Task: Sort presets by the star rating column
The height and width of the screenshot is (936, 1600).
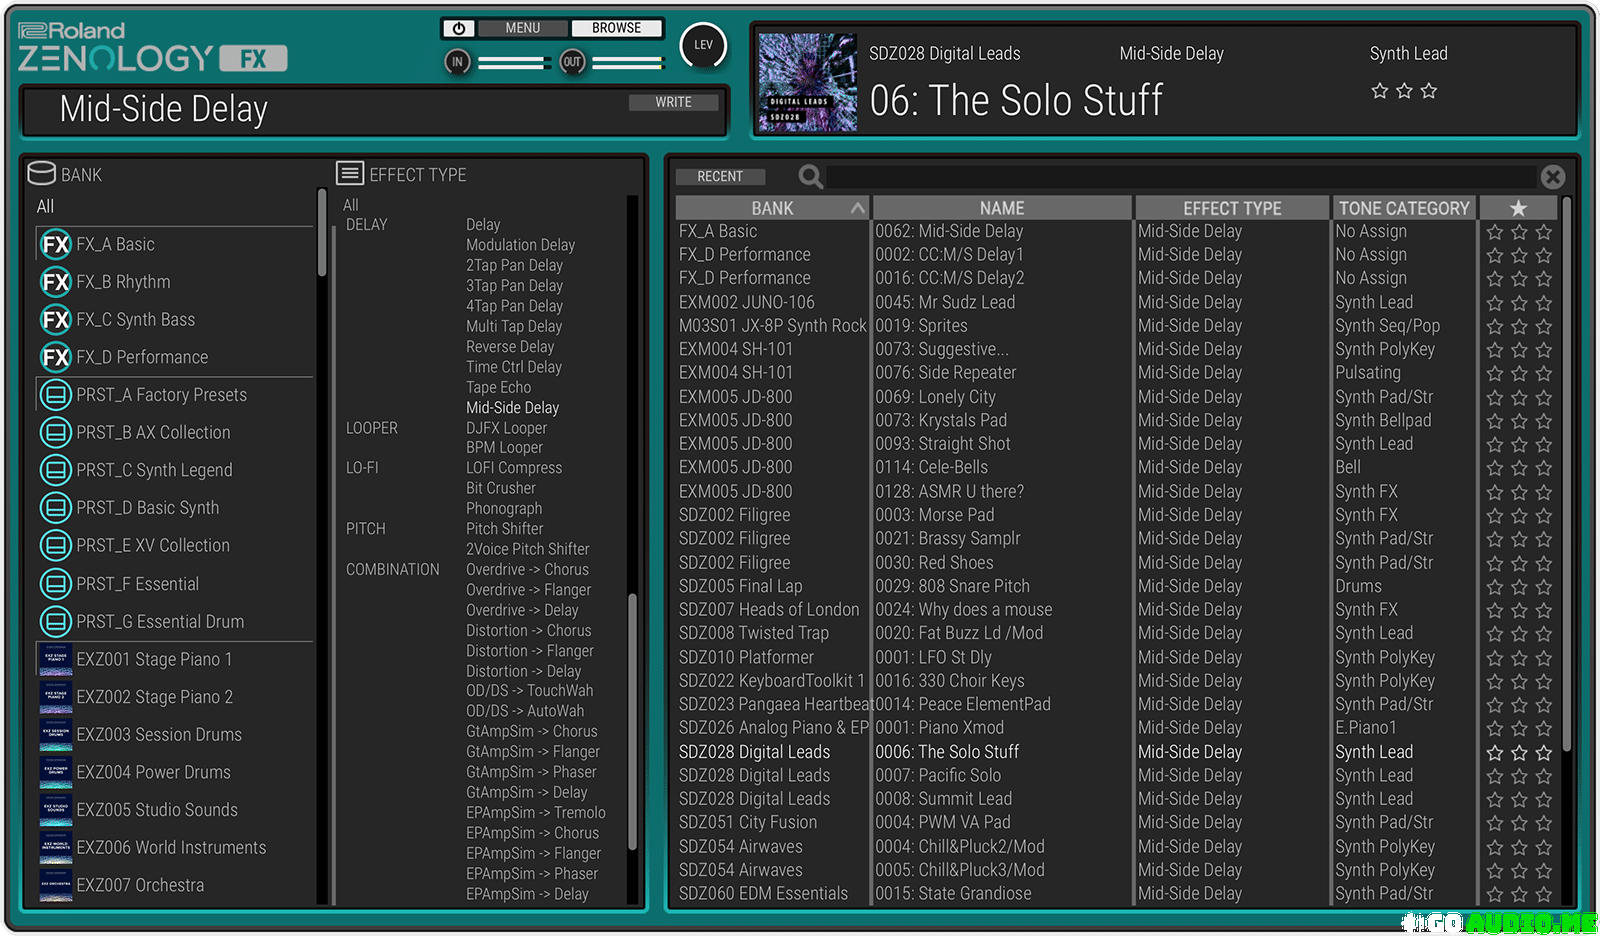Action: [x=1518, y=208]
